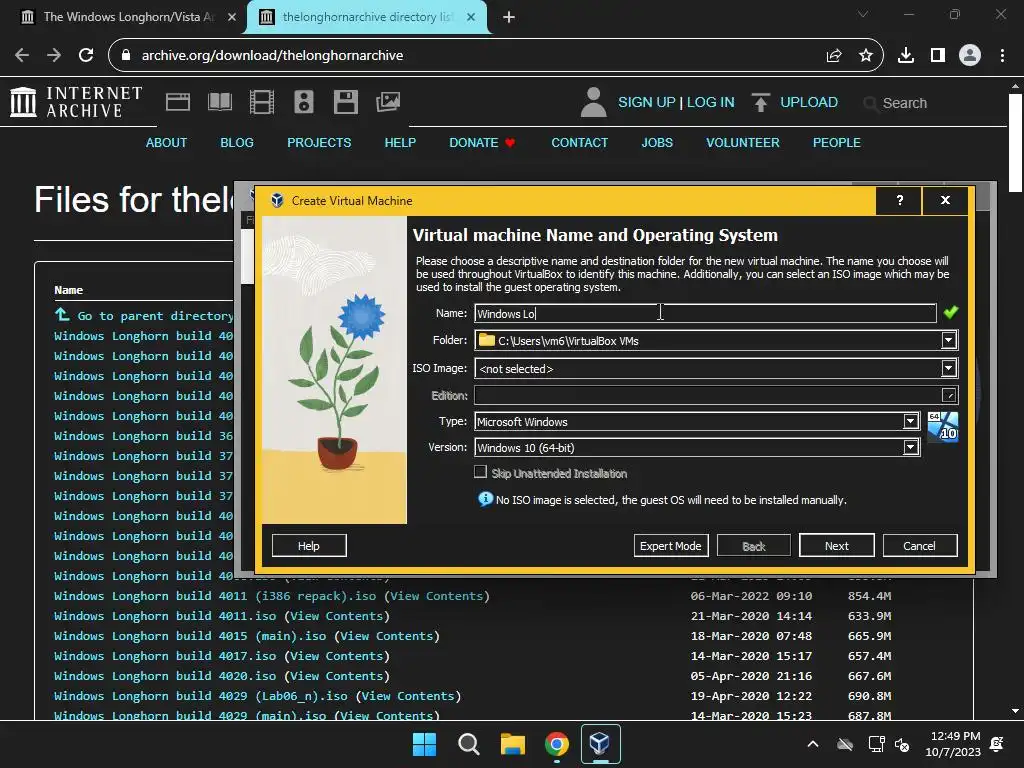
Task: Click Cancel in Create Virtual Machine
Action: click(920, 546)
